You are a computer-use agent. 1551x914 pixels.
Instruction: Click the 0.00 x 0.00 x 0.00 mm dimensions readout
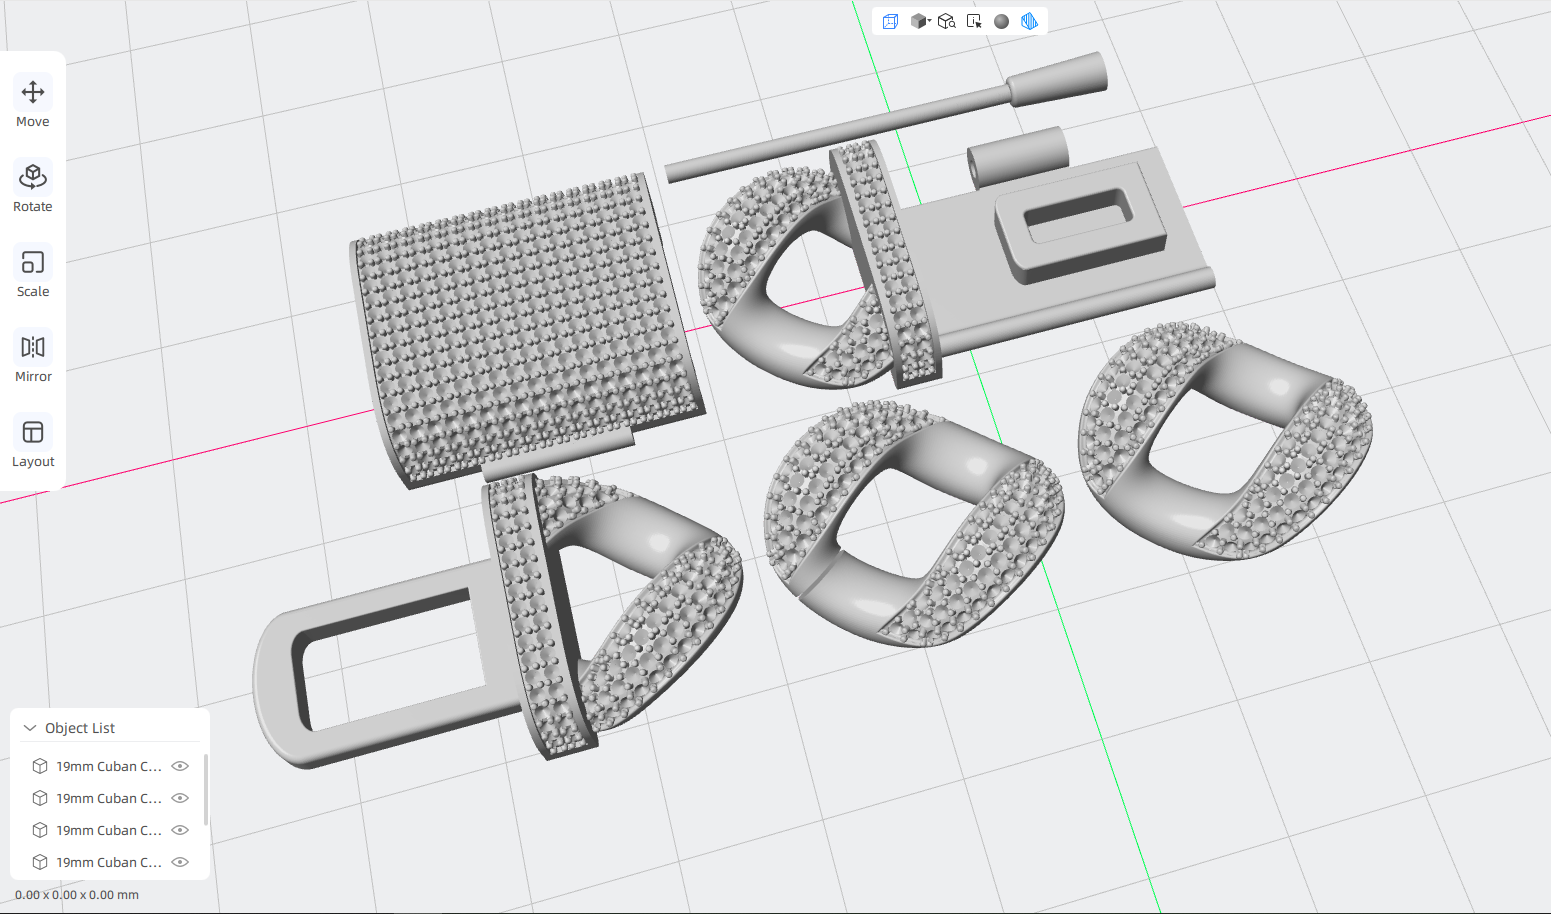(x=77, y=895)
